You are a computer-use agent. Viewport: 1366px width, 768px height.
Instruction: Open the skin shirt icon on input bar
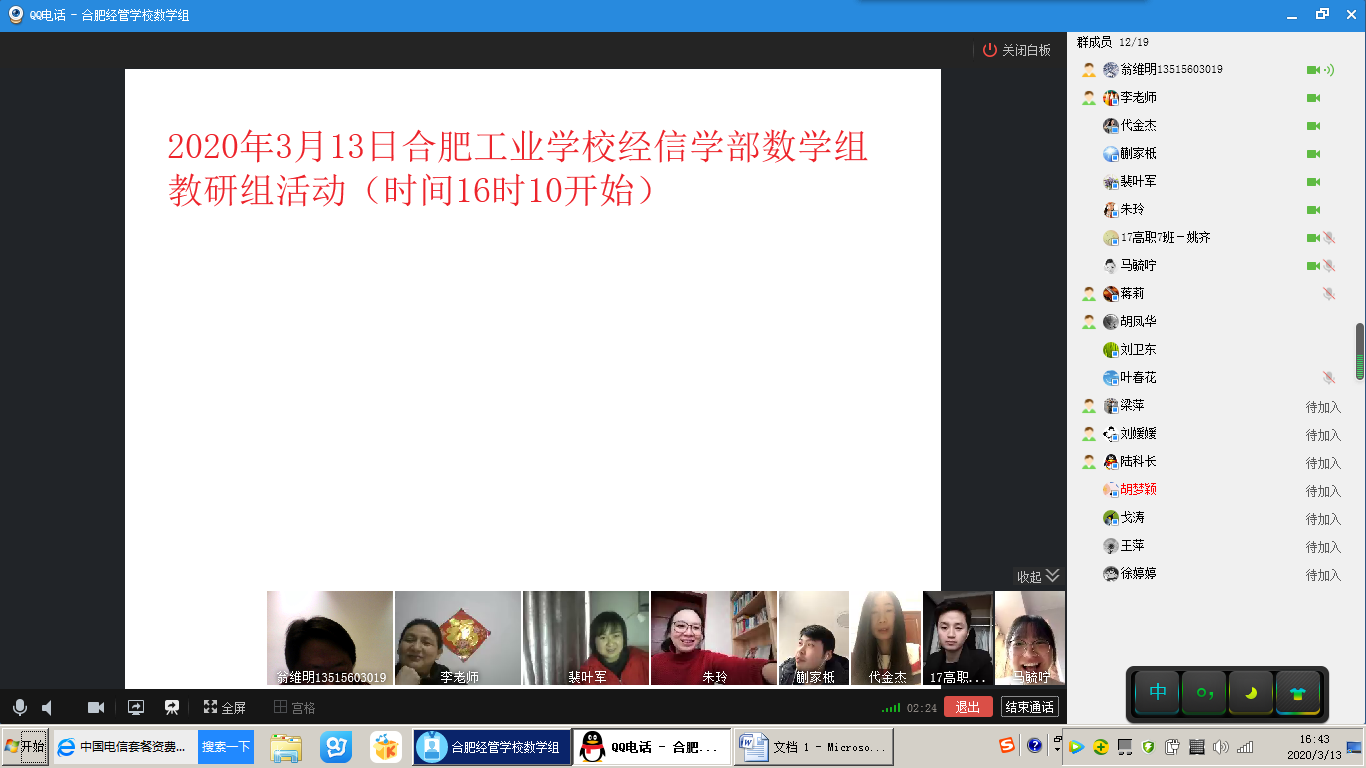click(1297, 692)
